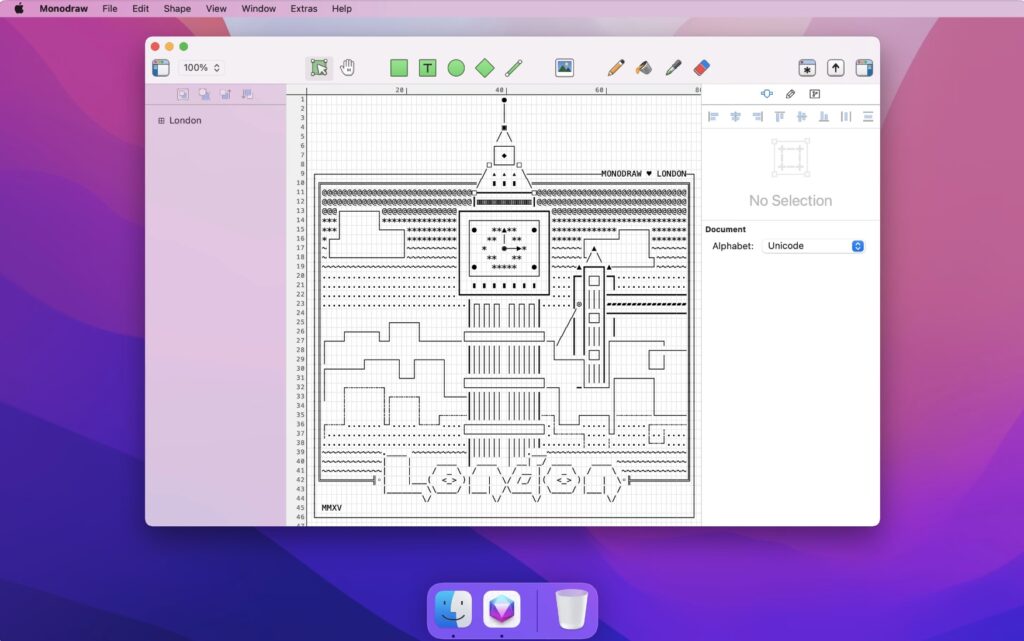Click the export upload arrow button

(x=835, y=68)
